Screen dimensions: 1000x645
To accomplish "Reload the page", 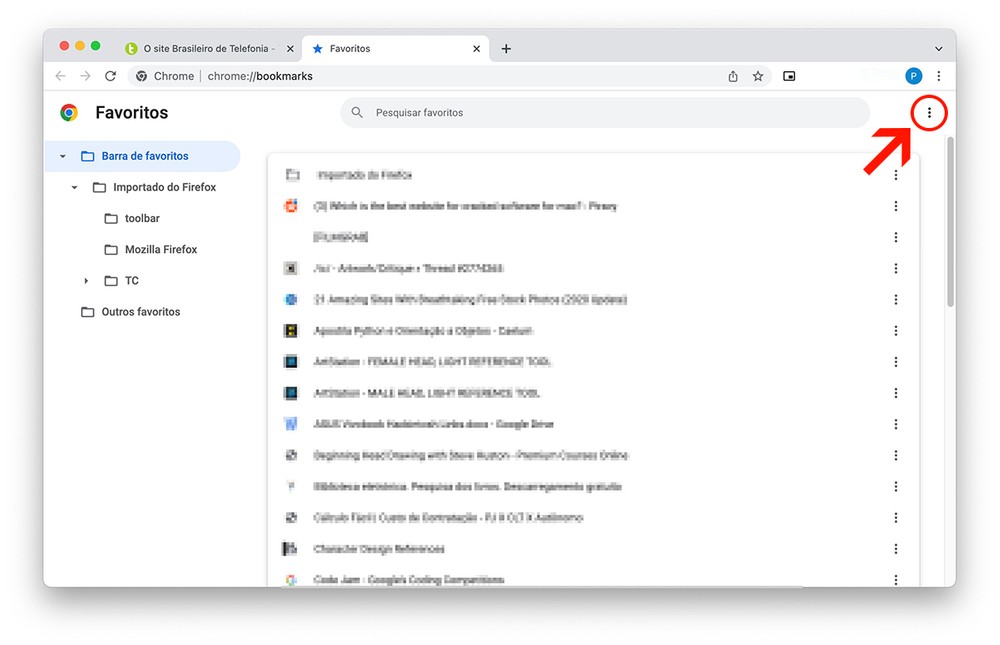I will [111, 76].
